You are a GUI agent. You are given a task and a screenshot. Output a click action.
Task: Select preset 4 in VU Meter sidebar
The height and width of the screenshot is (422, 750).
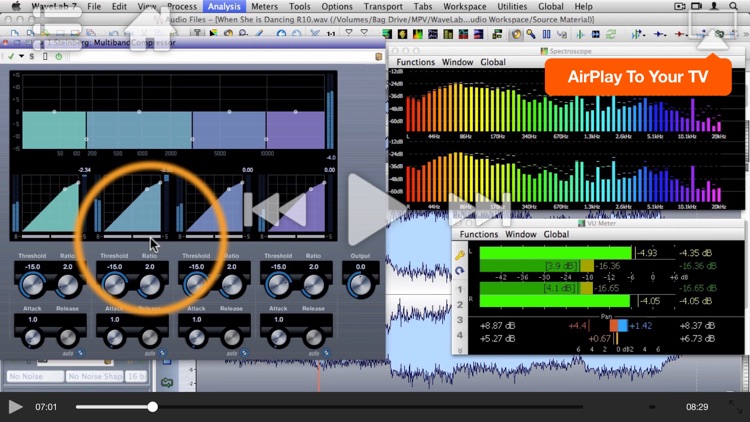460,335
